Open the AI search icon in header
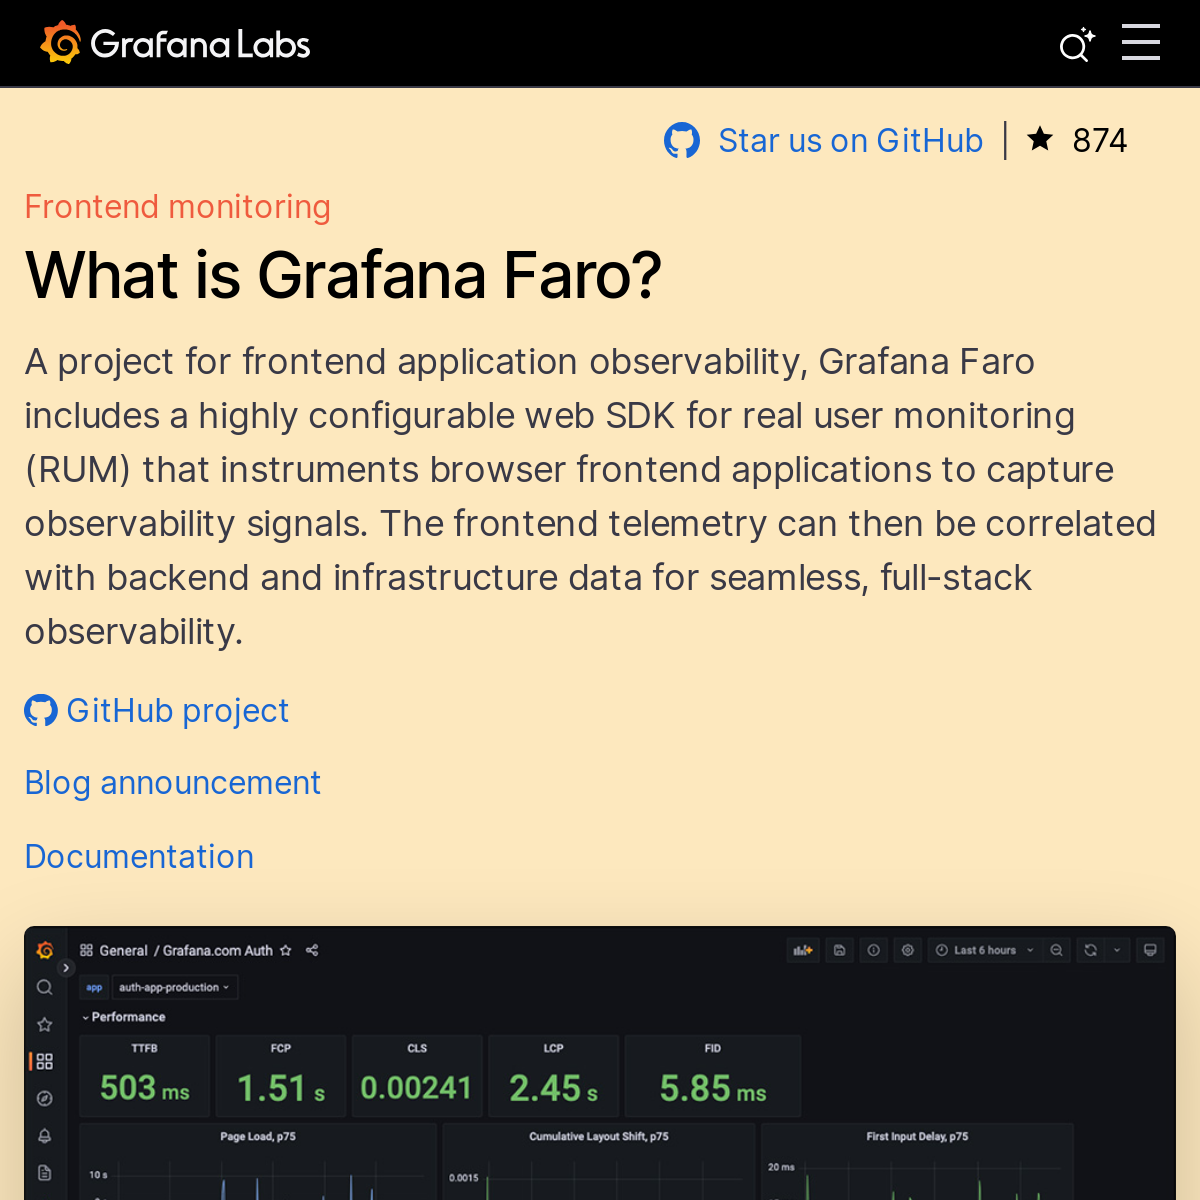The image size is (1200, 1200). [1076, 45]
